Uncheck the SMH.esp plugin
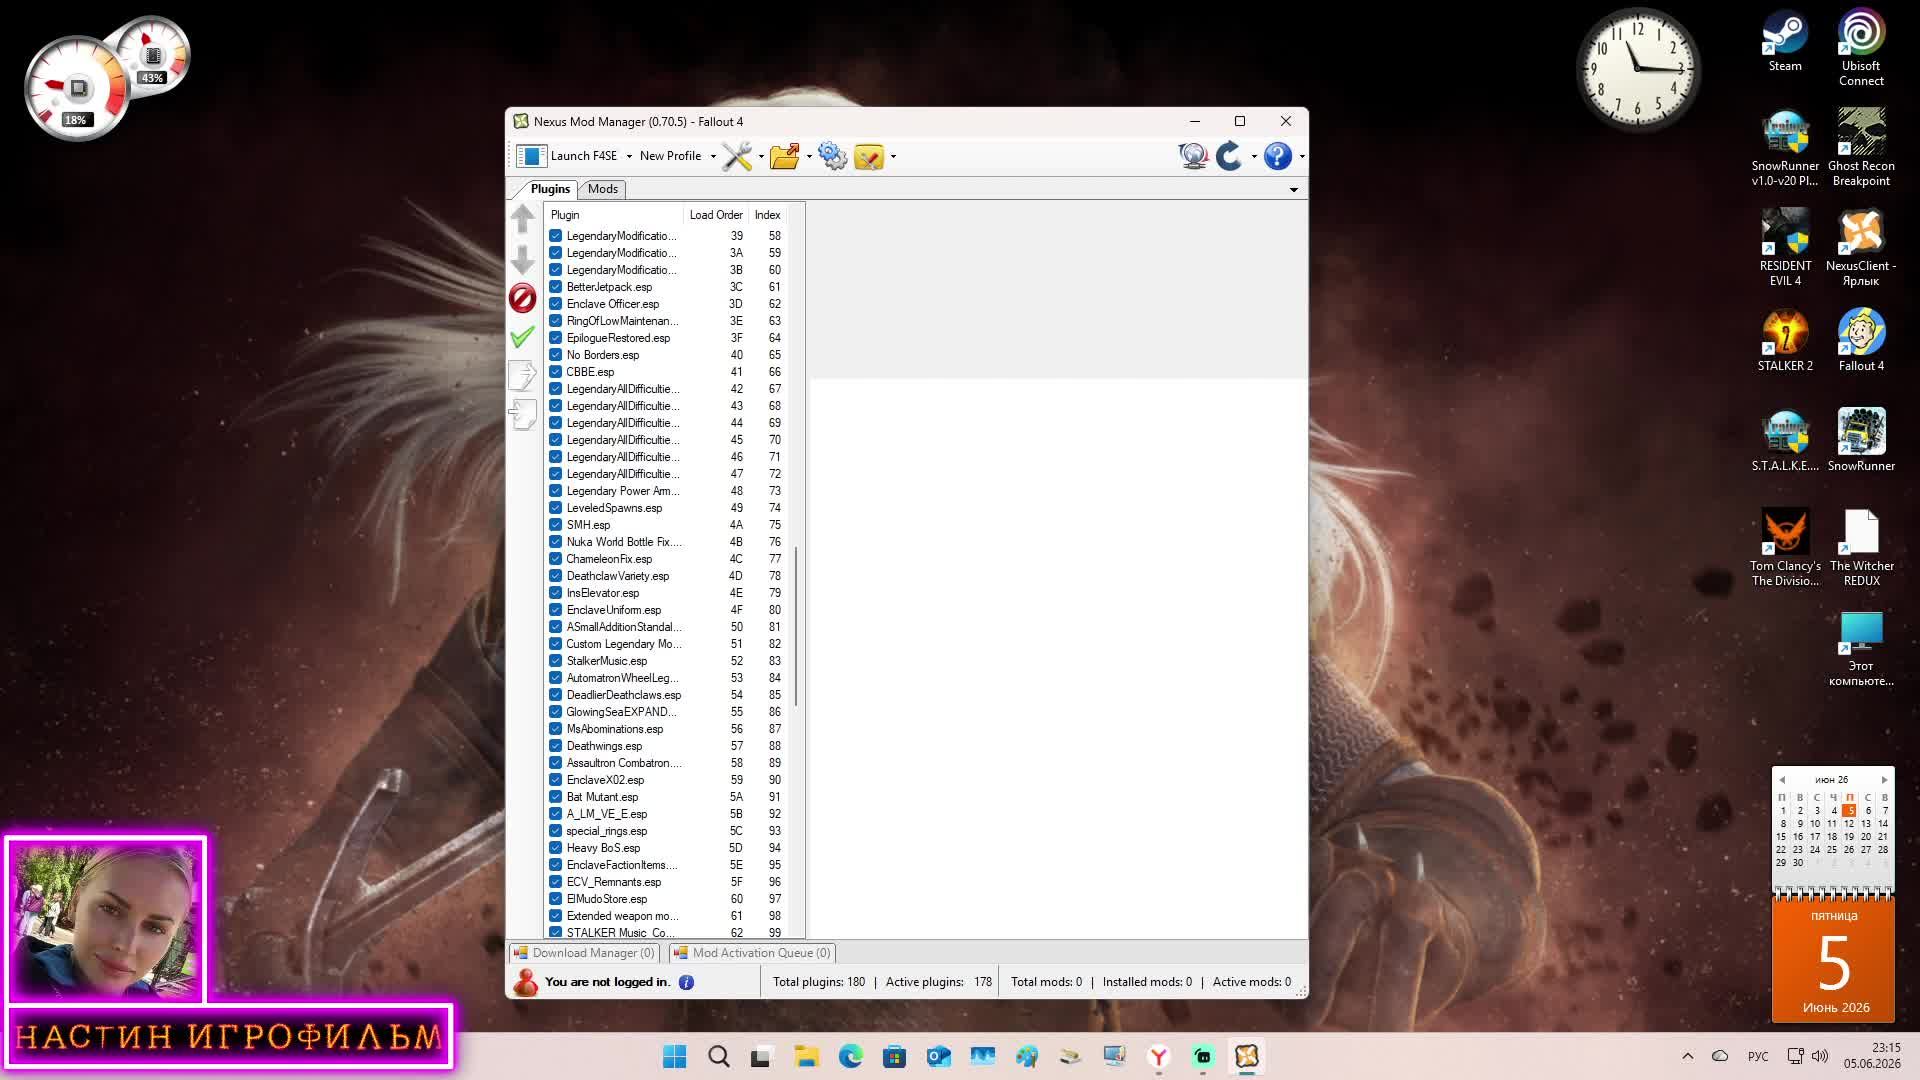1920x1080 pixels. [556, 525]
